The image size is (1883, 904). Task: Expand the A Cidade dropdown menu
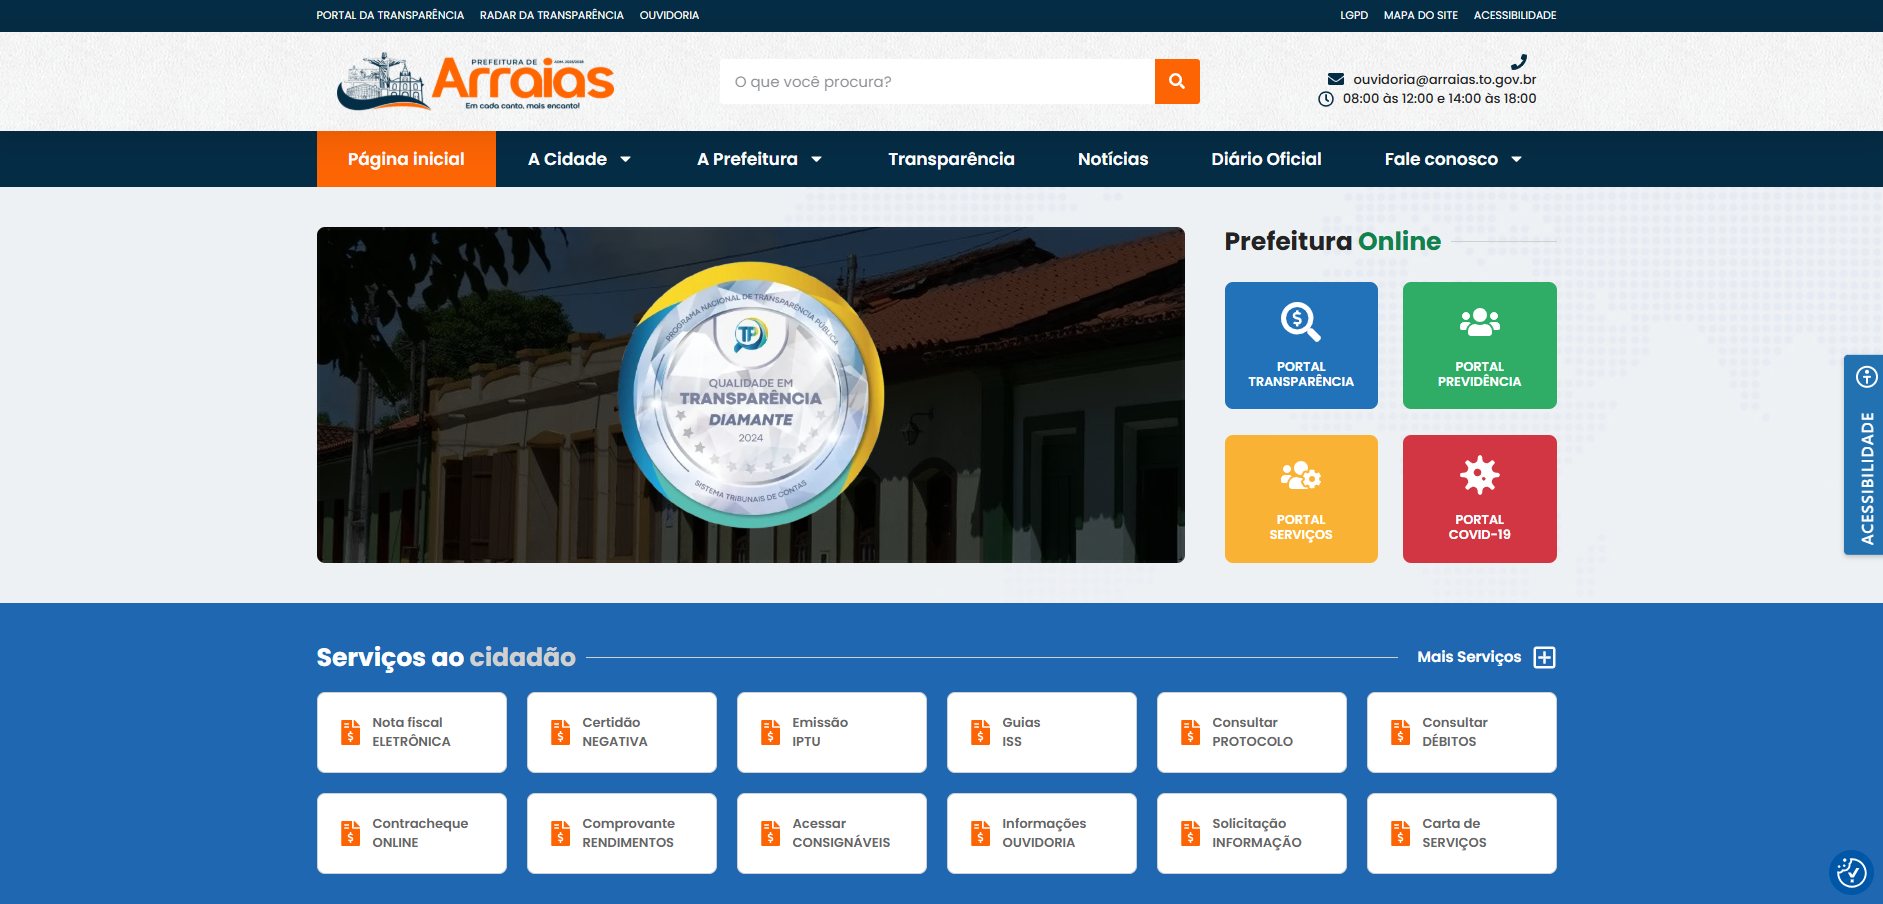click(x=579, y=159)
